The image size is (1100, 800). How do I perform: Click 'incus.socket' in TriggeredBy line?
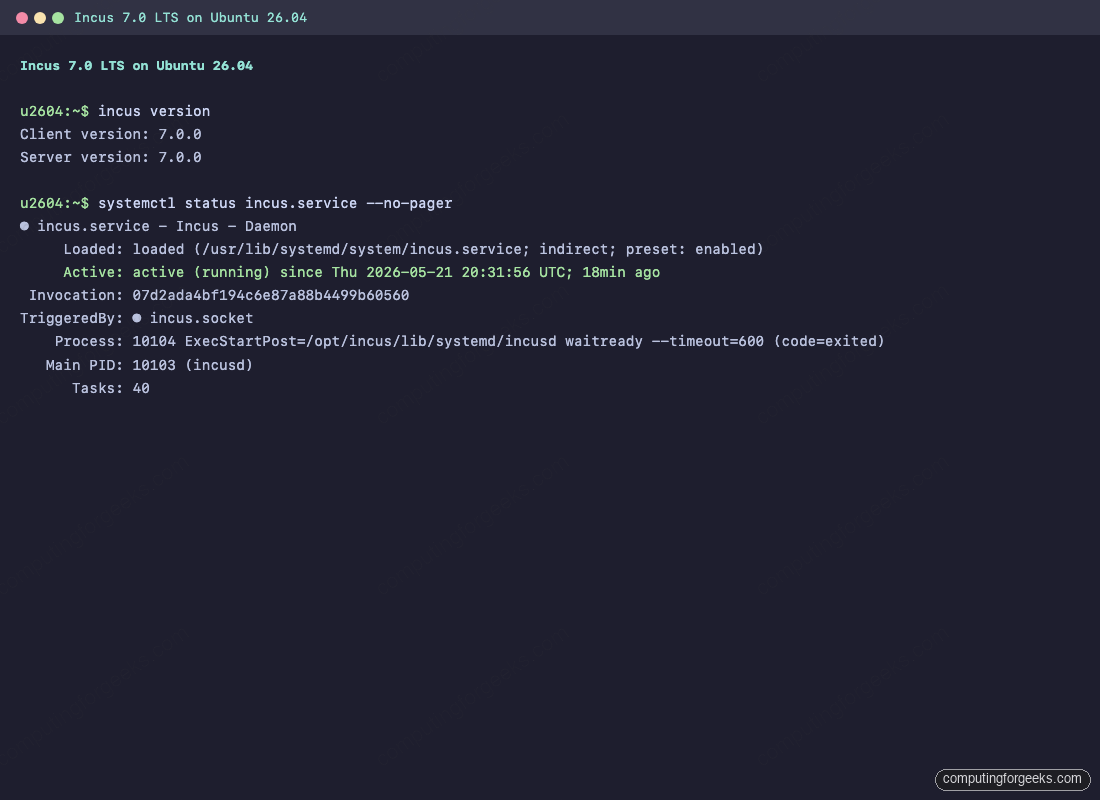click(201, 318)
